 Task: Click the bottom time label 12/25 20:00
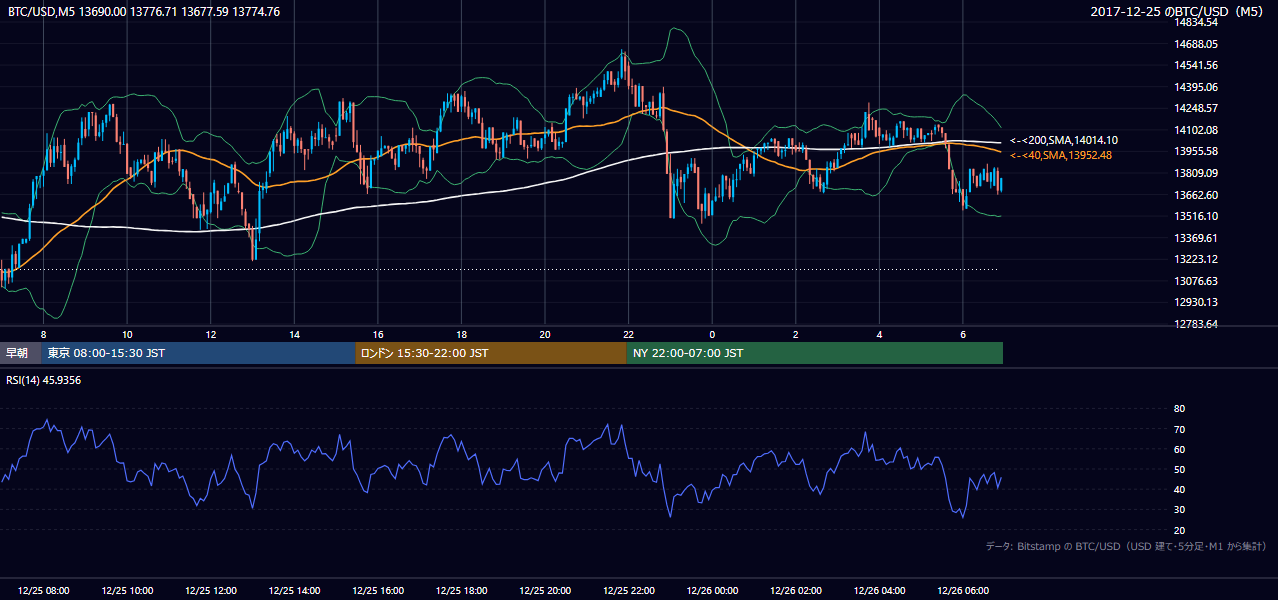pyautogui.click(x=544, y=591)
